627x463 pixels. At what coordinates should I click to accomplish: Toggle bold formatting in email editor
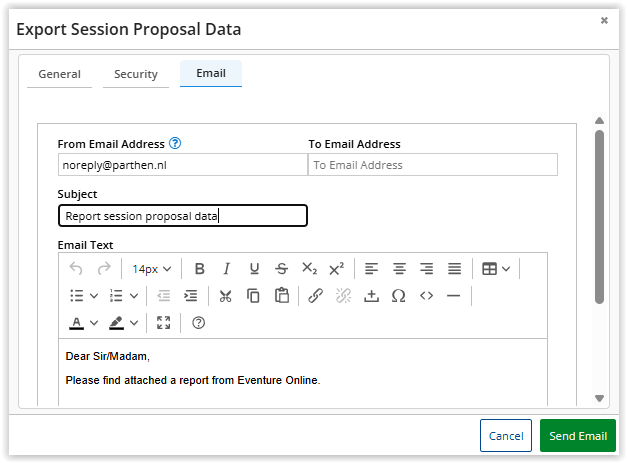[200, 269]
